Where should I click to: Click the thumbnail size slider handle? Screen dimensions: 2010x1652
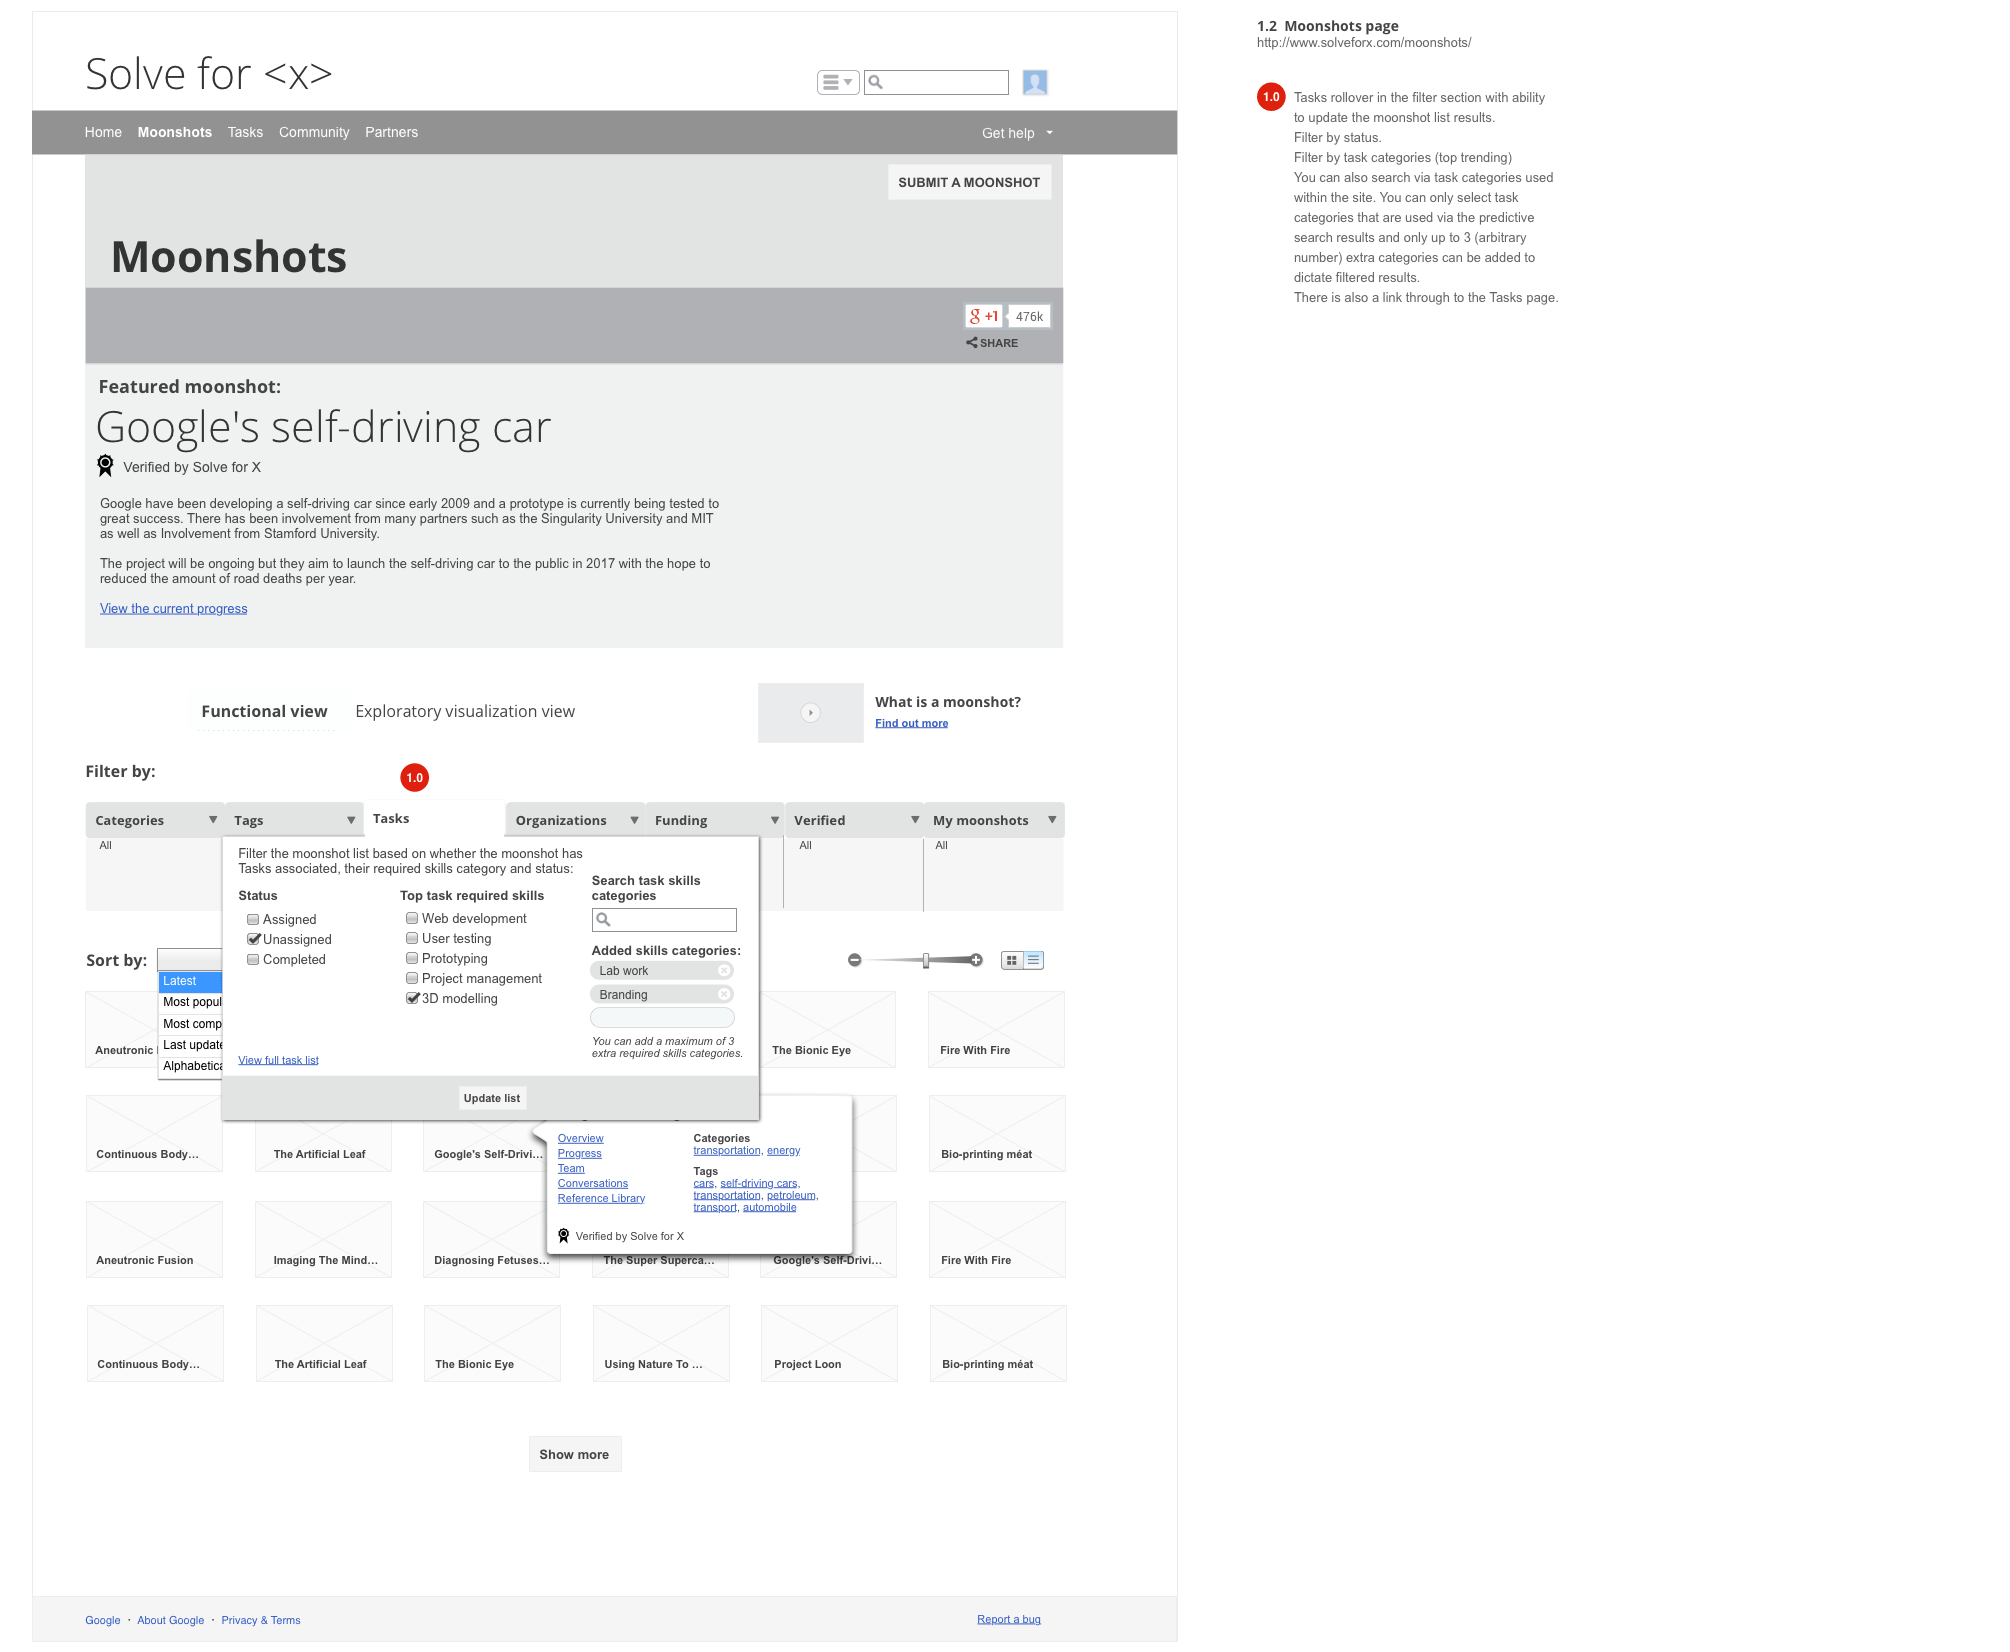[926, 960]
